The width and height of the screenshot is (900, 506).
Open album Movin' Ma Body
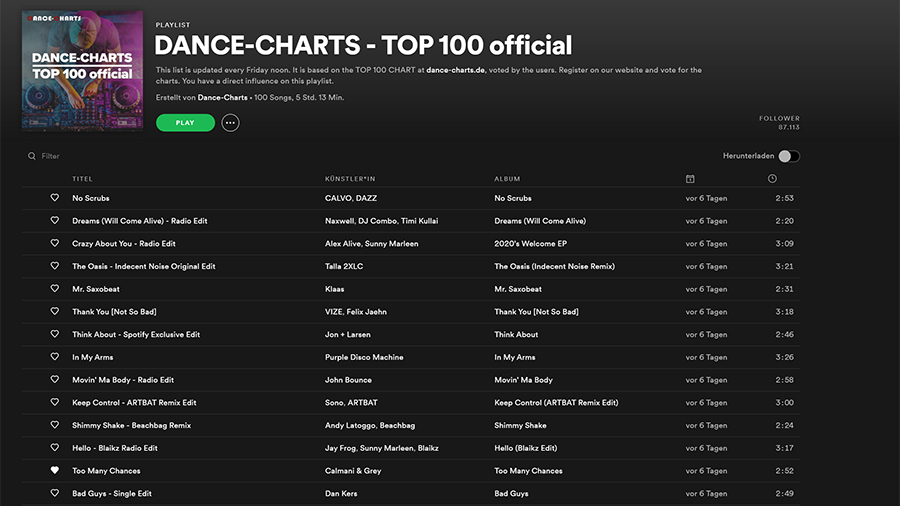523,380
